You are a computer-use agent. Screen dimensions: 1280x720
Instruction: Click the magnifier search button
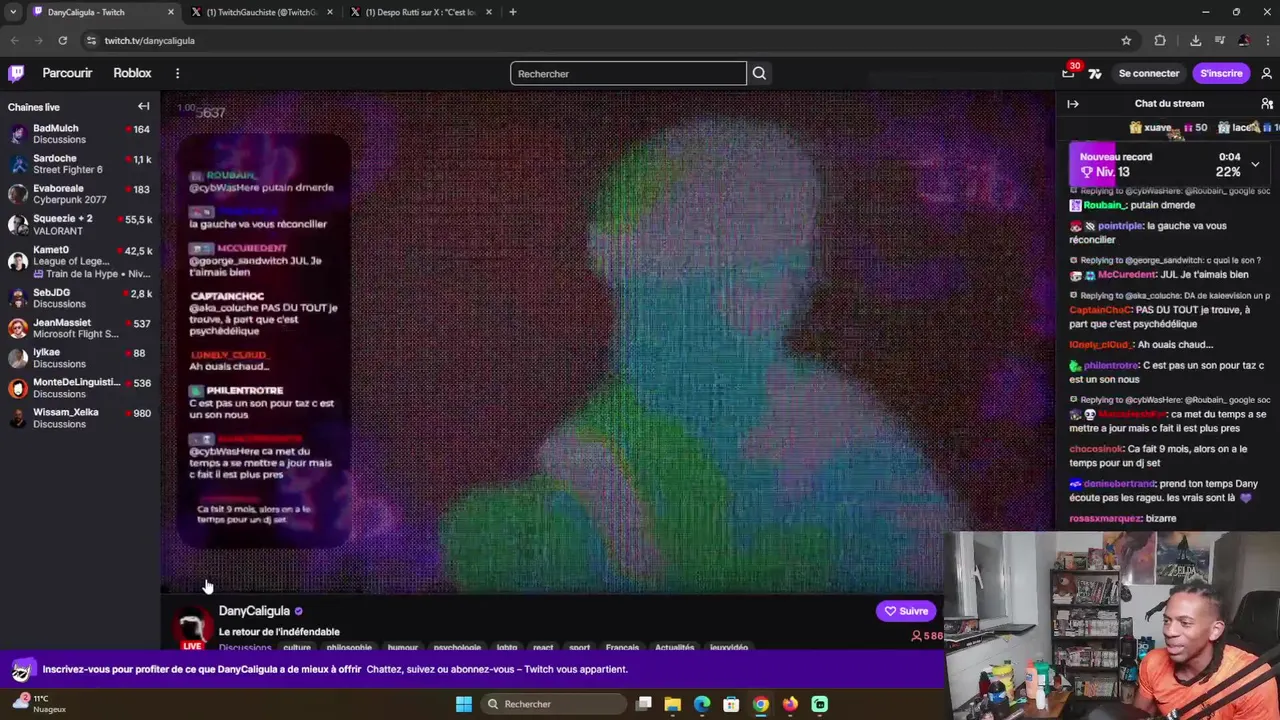pyautogui.click(x=759, y=73)
